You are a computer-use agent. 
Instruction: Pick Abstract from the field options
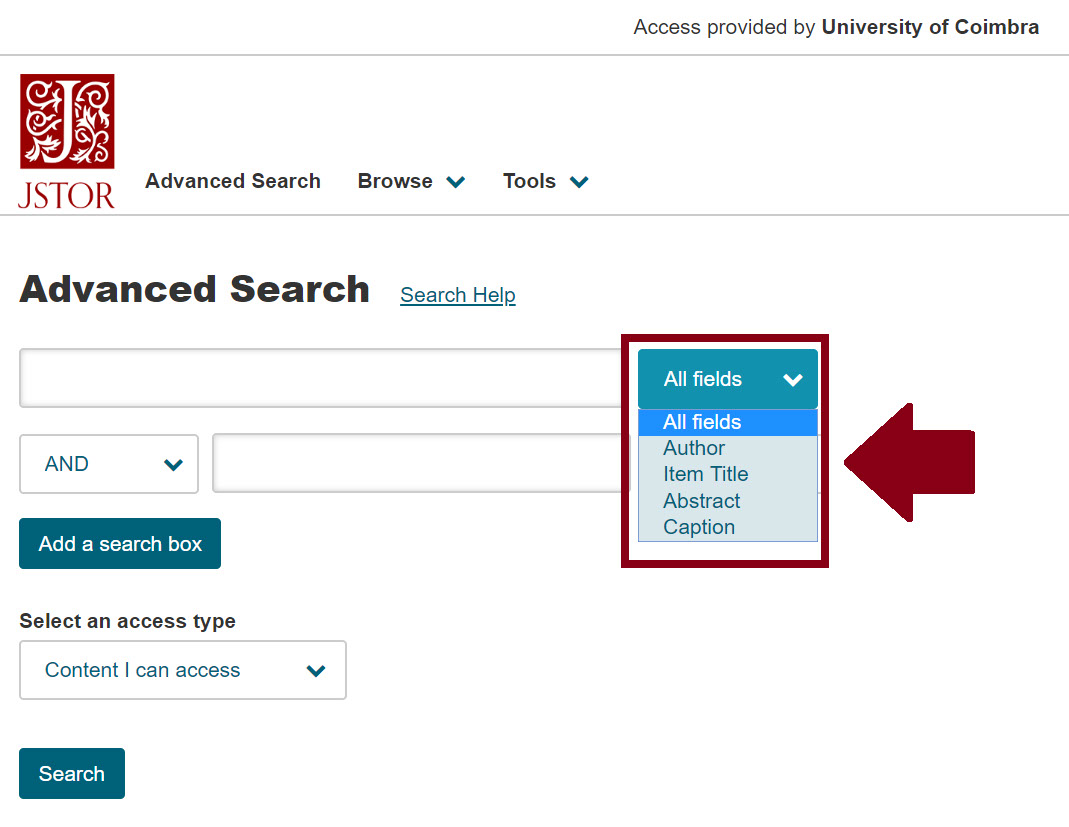701,501
